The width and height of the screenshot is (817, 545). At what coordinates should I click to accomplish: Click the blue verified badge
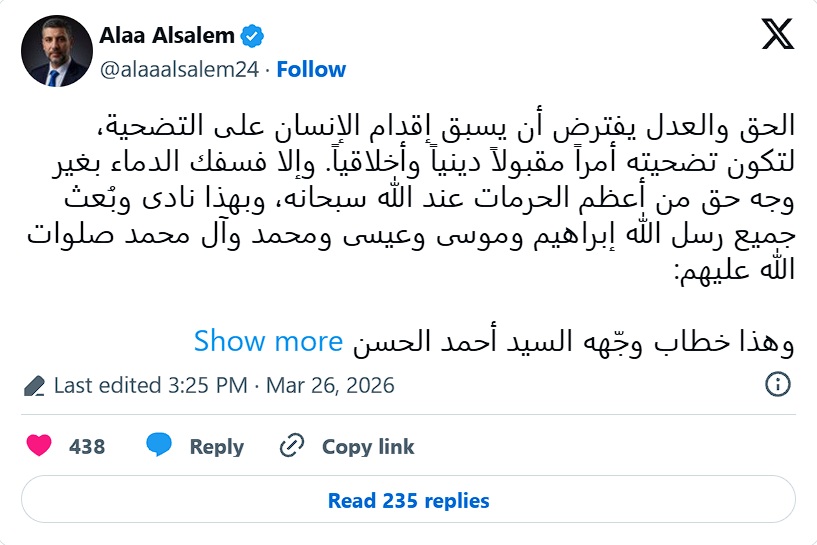pos(253,37)
